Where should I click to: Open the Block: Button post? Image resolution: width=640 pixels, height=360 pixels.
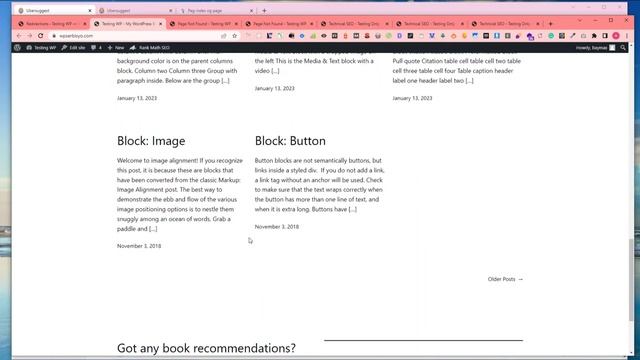pos(290,141)
